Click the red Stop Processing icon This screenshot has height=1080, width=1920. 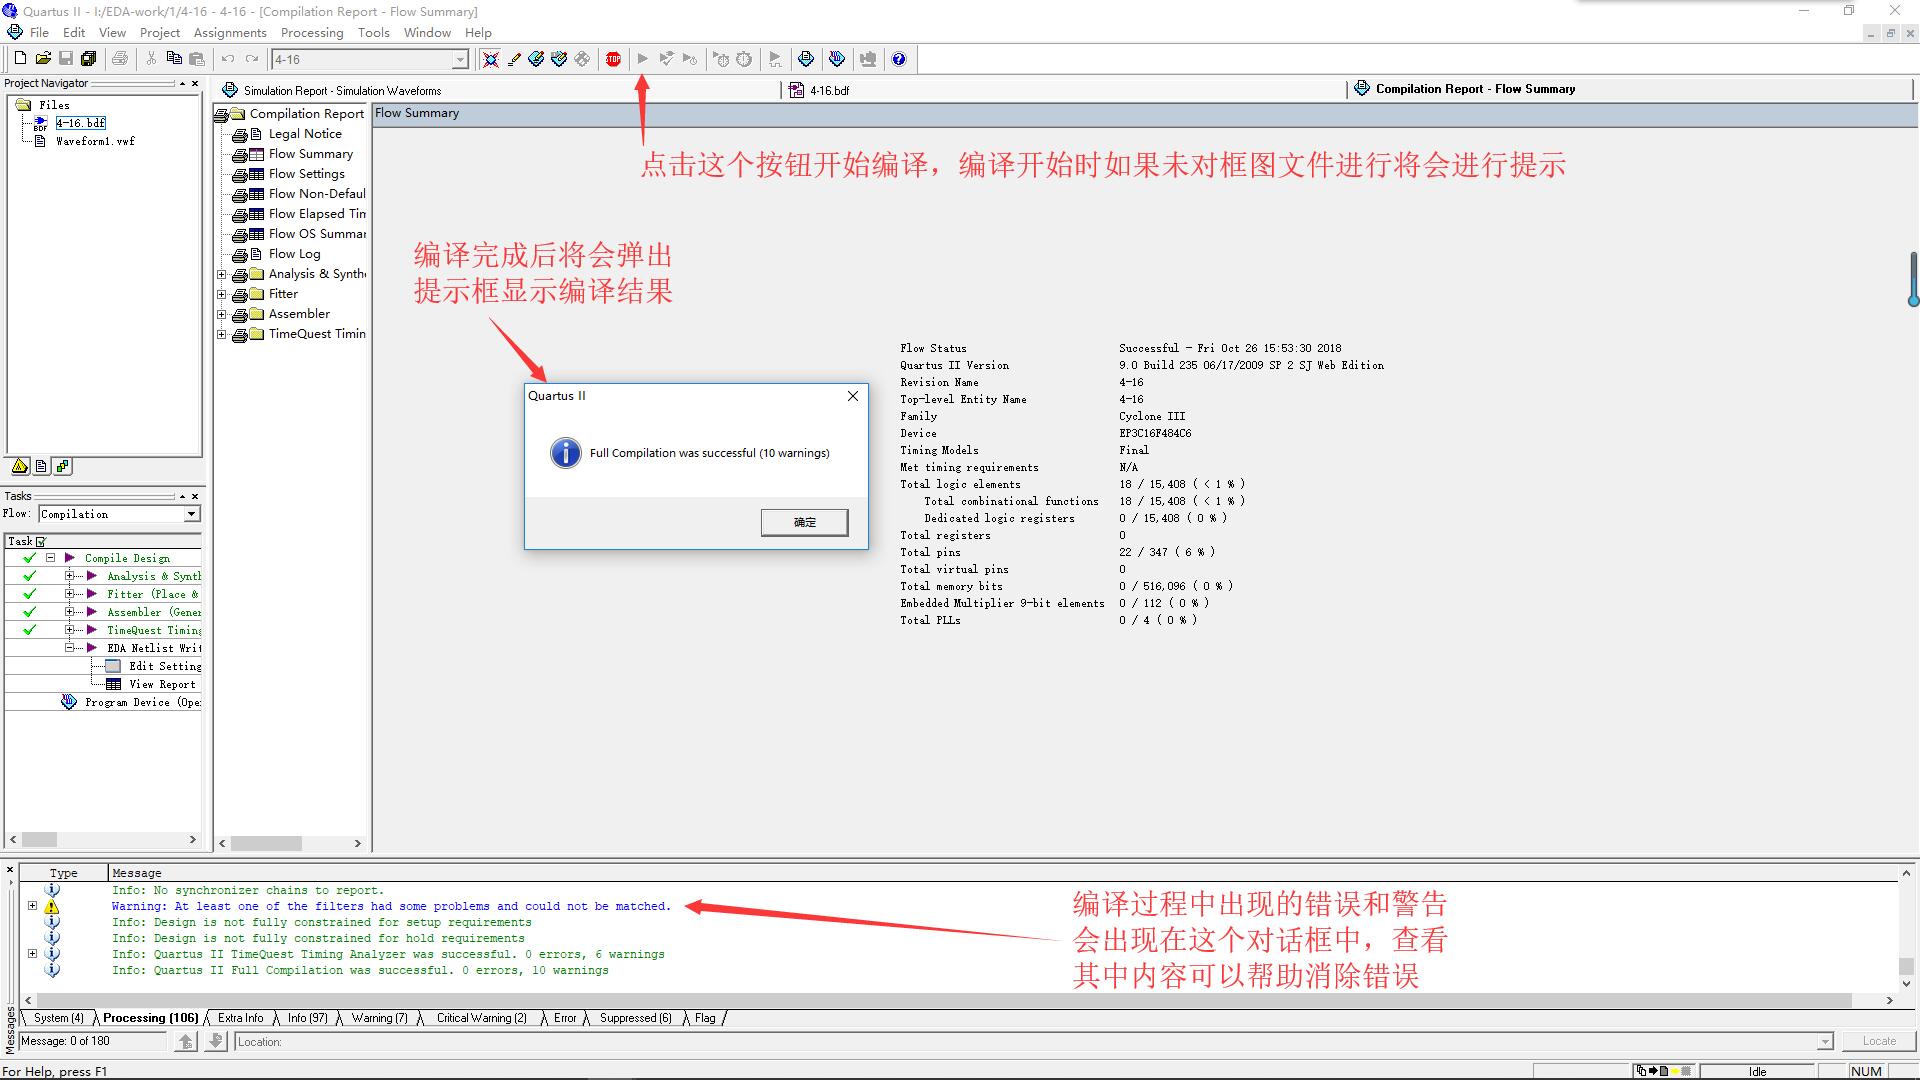(x=613, y=59)
